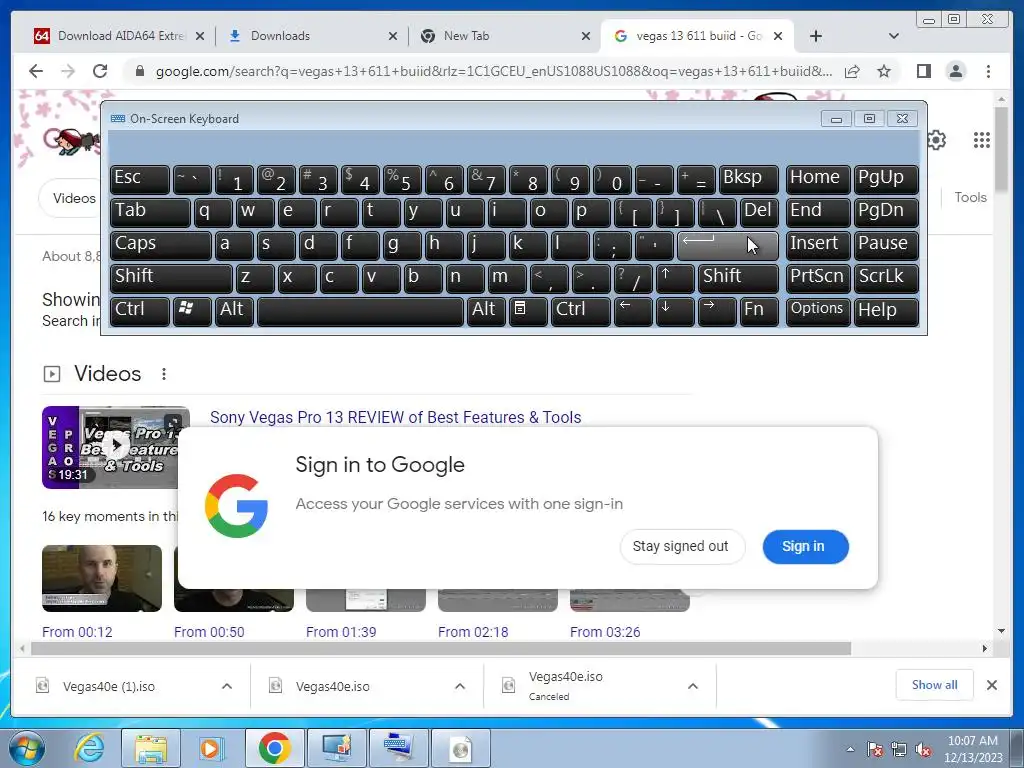Open Google apps grid icon
The width and height of the screenshot is (1024, 768).
click(982, 140)
